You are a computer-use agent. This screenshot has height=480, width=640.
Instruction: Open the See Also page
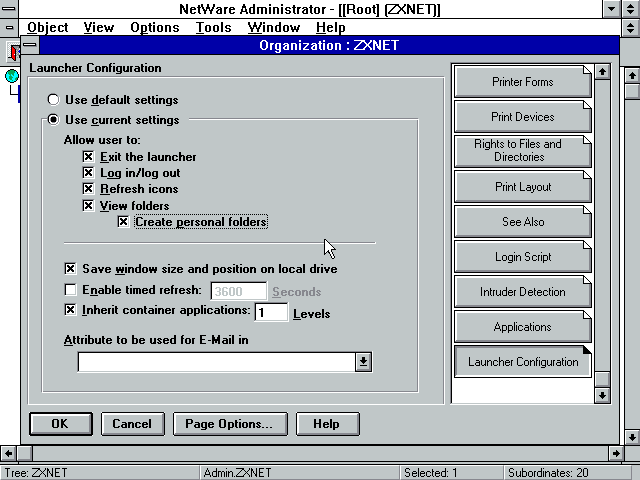click(x=522, y=222)
